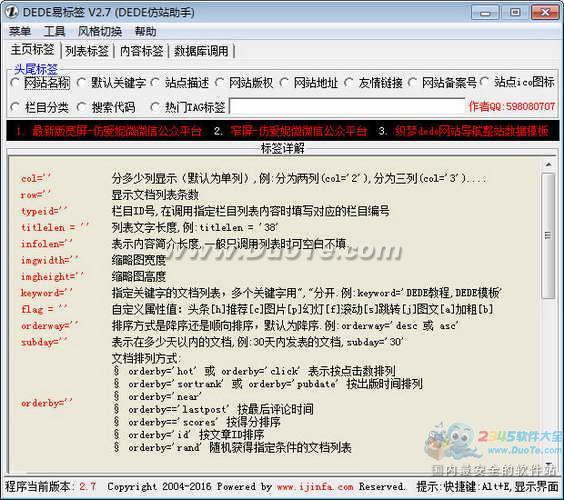Click the row='' attribute text

pos(36,195)
